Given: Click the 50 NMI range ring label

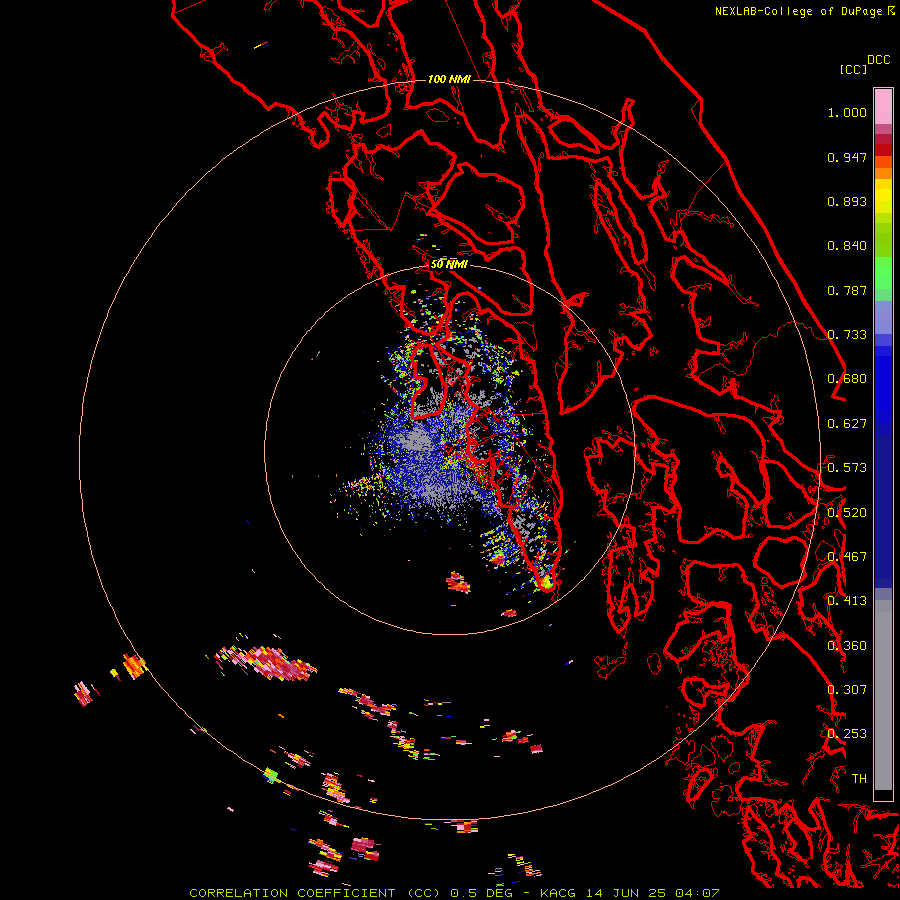Looking at the screenshot, I should (449, 264).
